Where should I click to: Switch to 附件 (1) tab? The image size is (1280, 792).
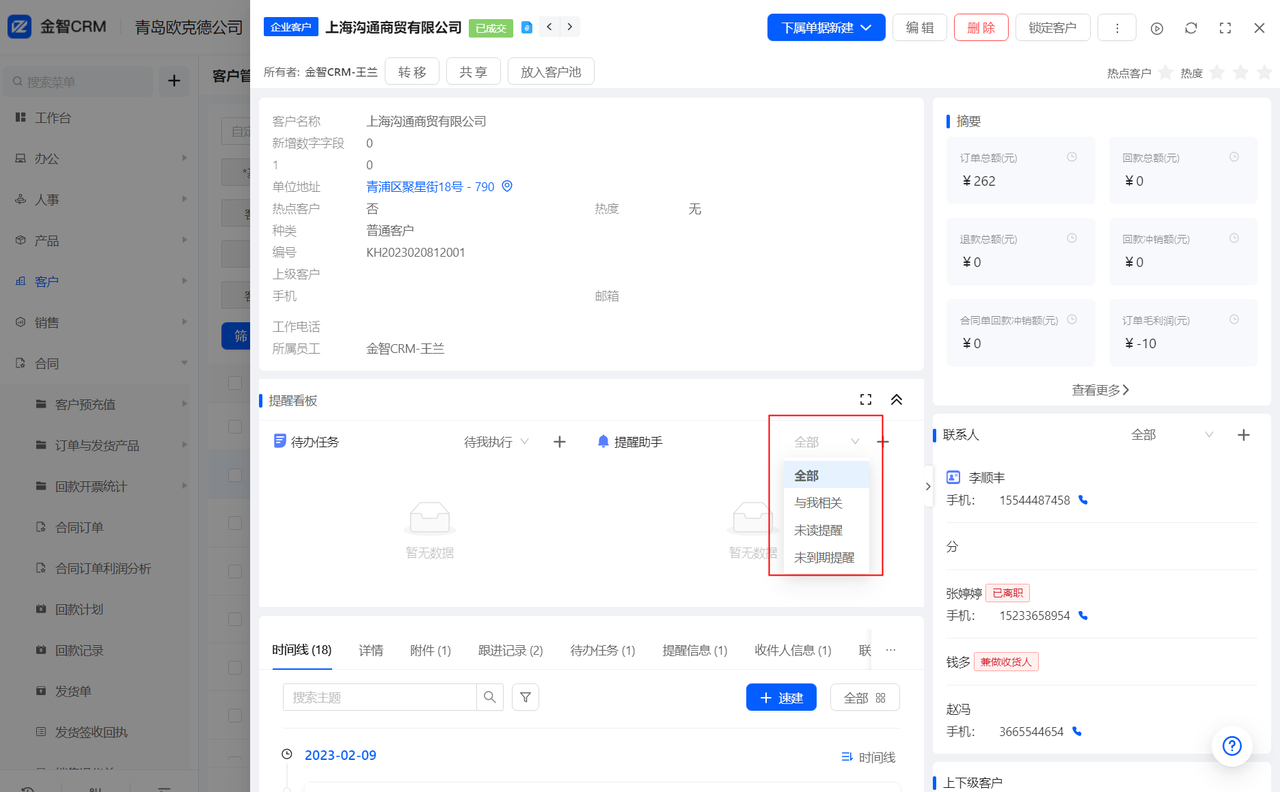[x=431, y=650]
